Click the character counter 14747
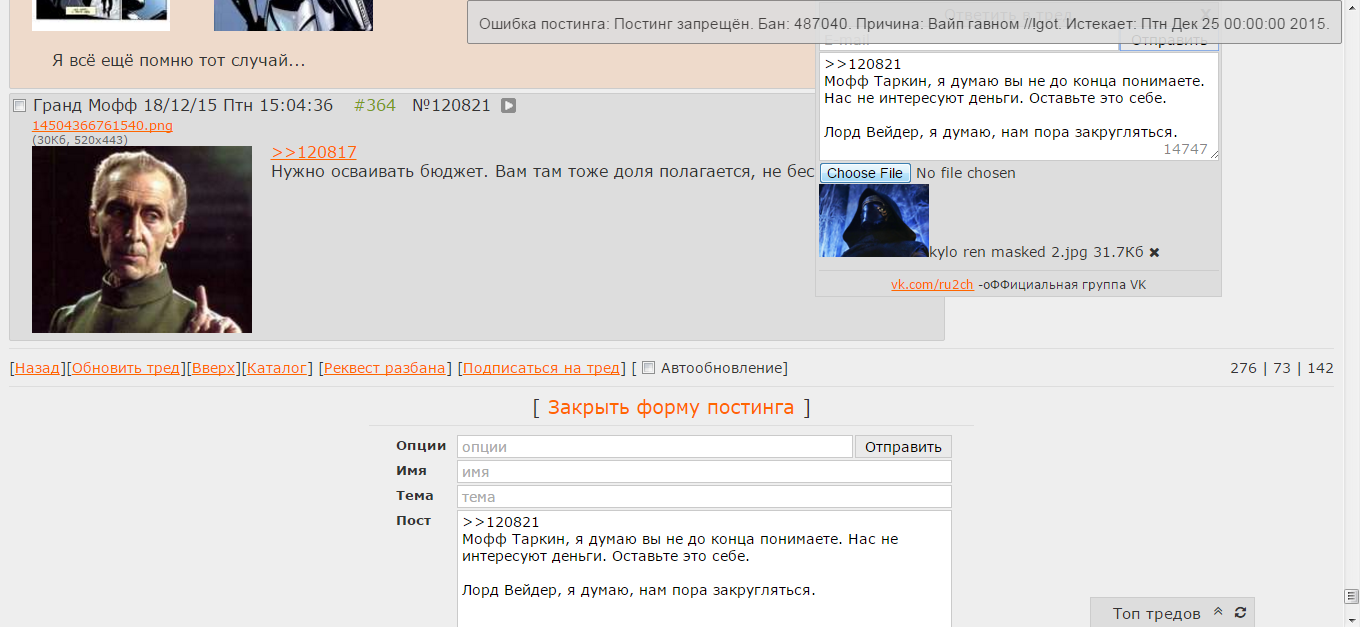 pos(1185,149)
